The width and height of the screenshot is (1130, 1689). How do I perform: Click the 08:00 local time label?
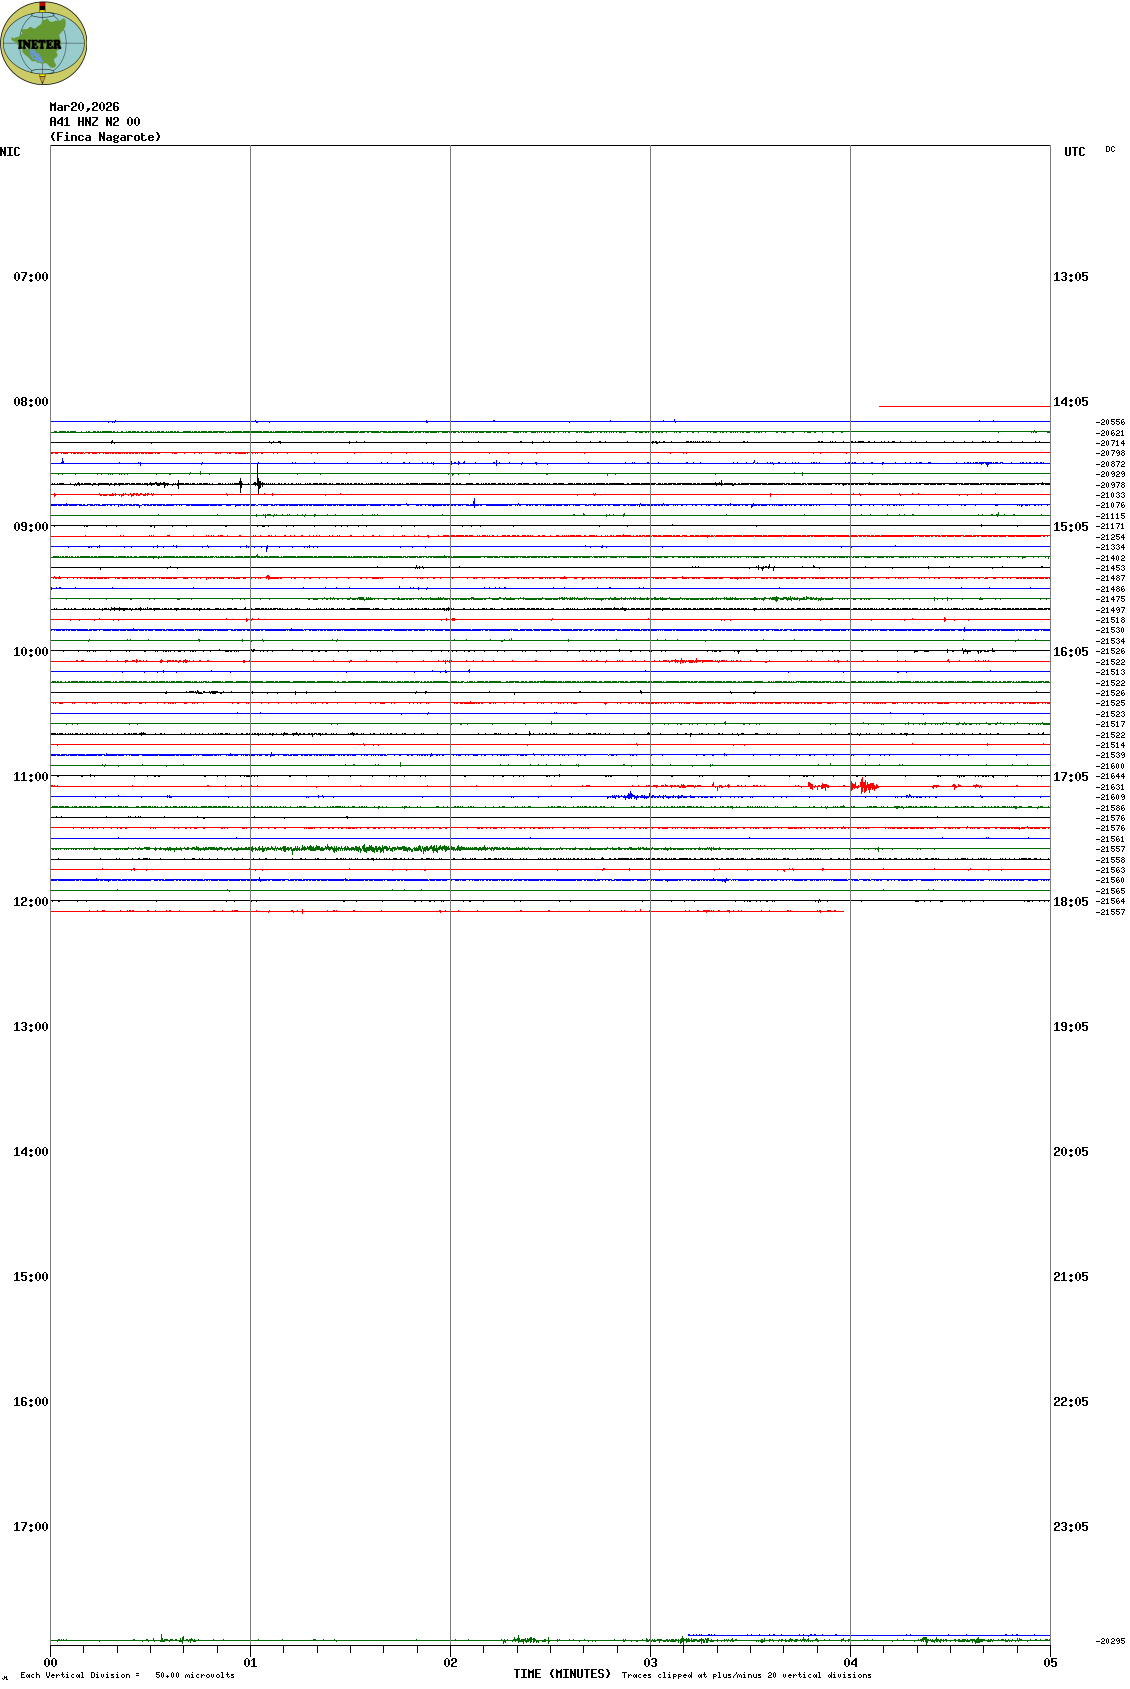(30, 402)
